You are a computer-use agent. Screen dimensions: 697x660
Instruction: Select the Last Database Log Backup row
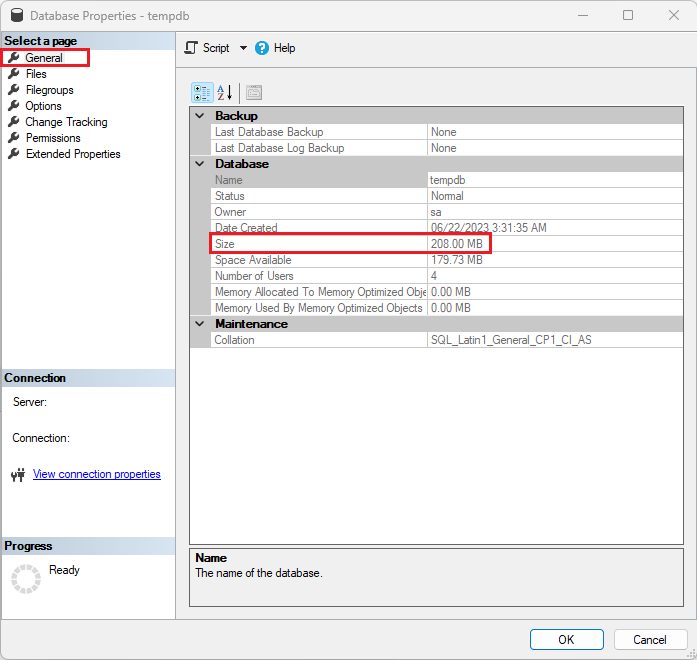coord(447,148)
